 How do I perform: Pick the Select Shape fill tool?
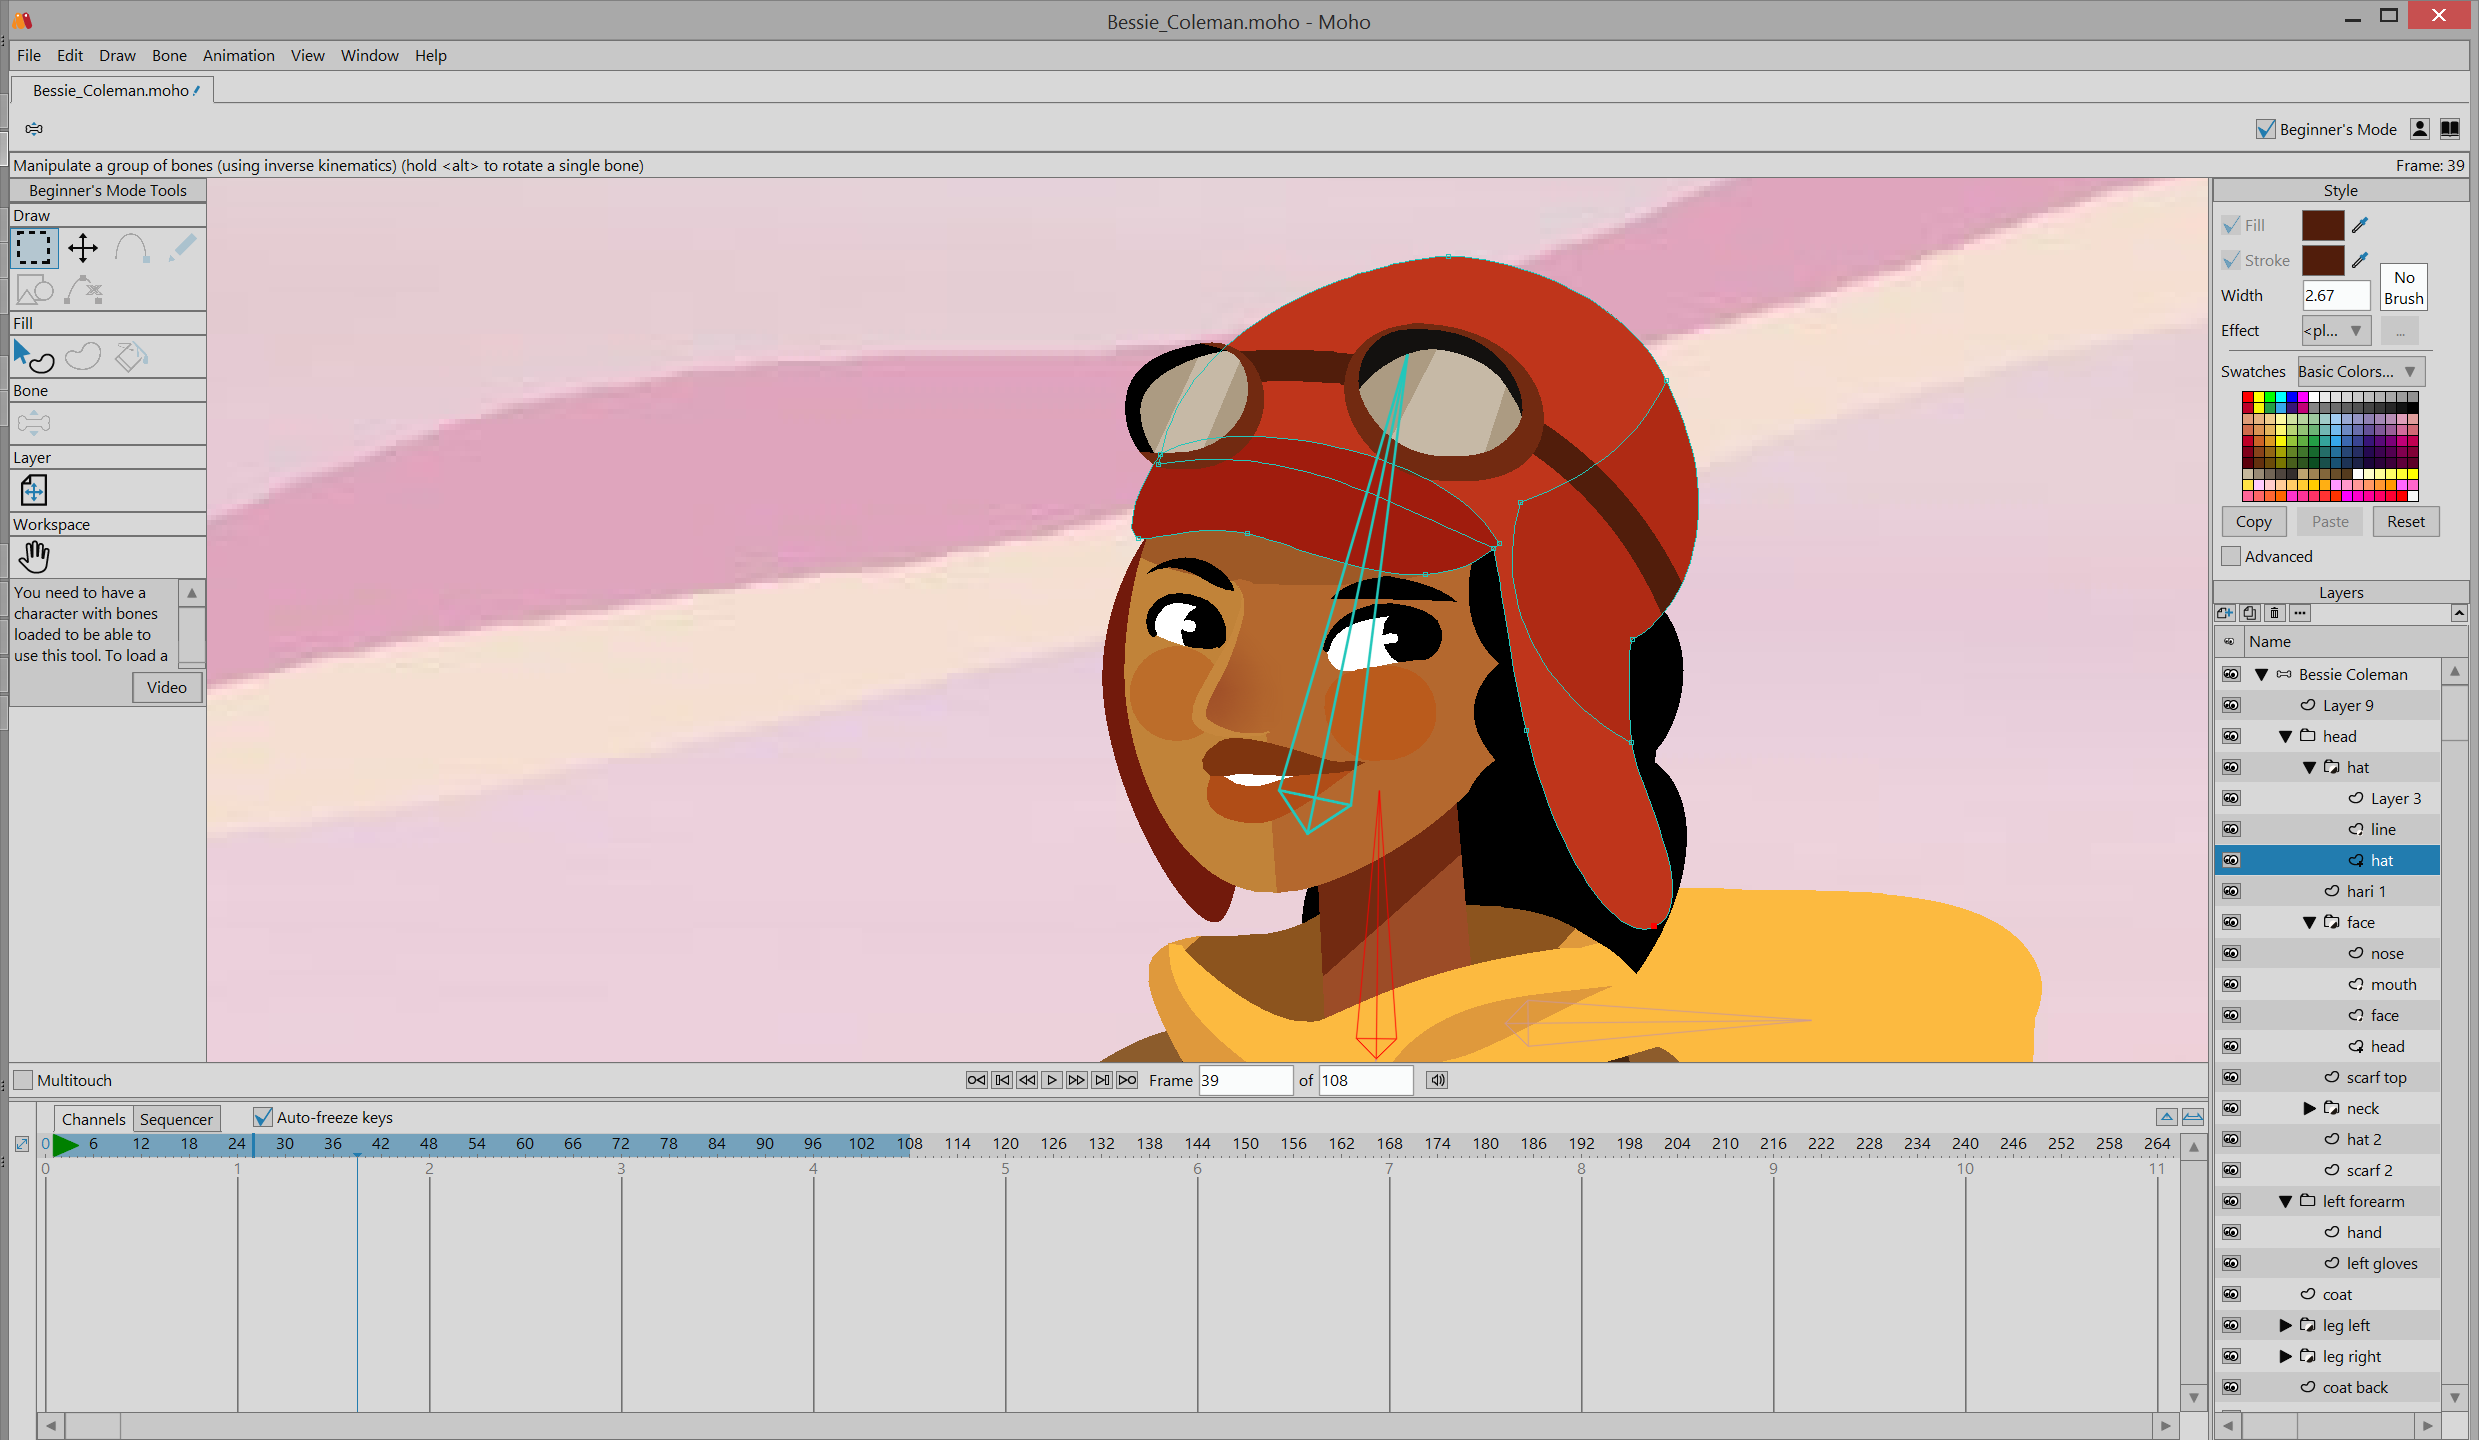point(34,356)
